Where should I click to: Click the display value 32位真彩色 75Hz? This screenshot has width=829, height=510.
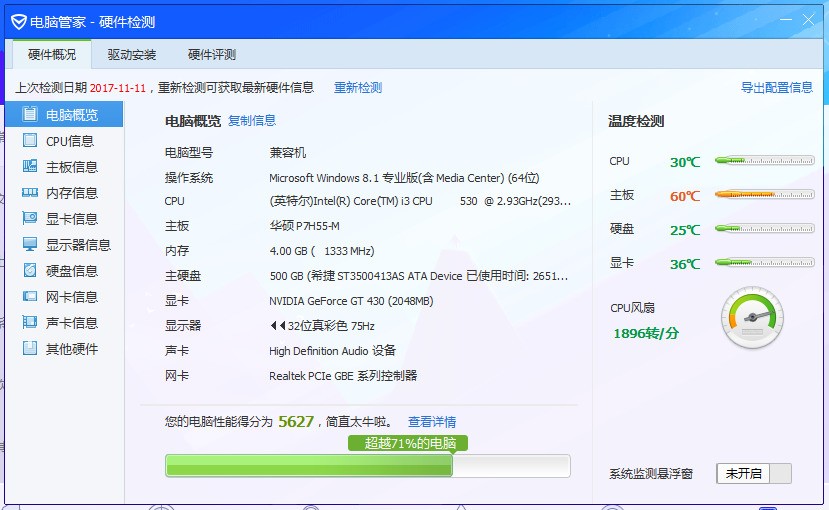(322, 326)
